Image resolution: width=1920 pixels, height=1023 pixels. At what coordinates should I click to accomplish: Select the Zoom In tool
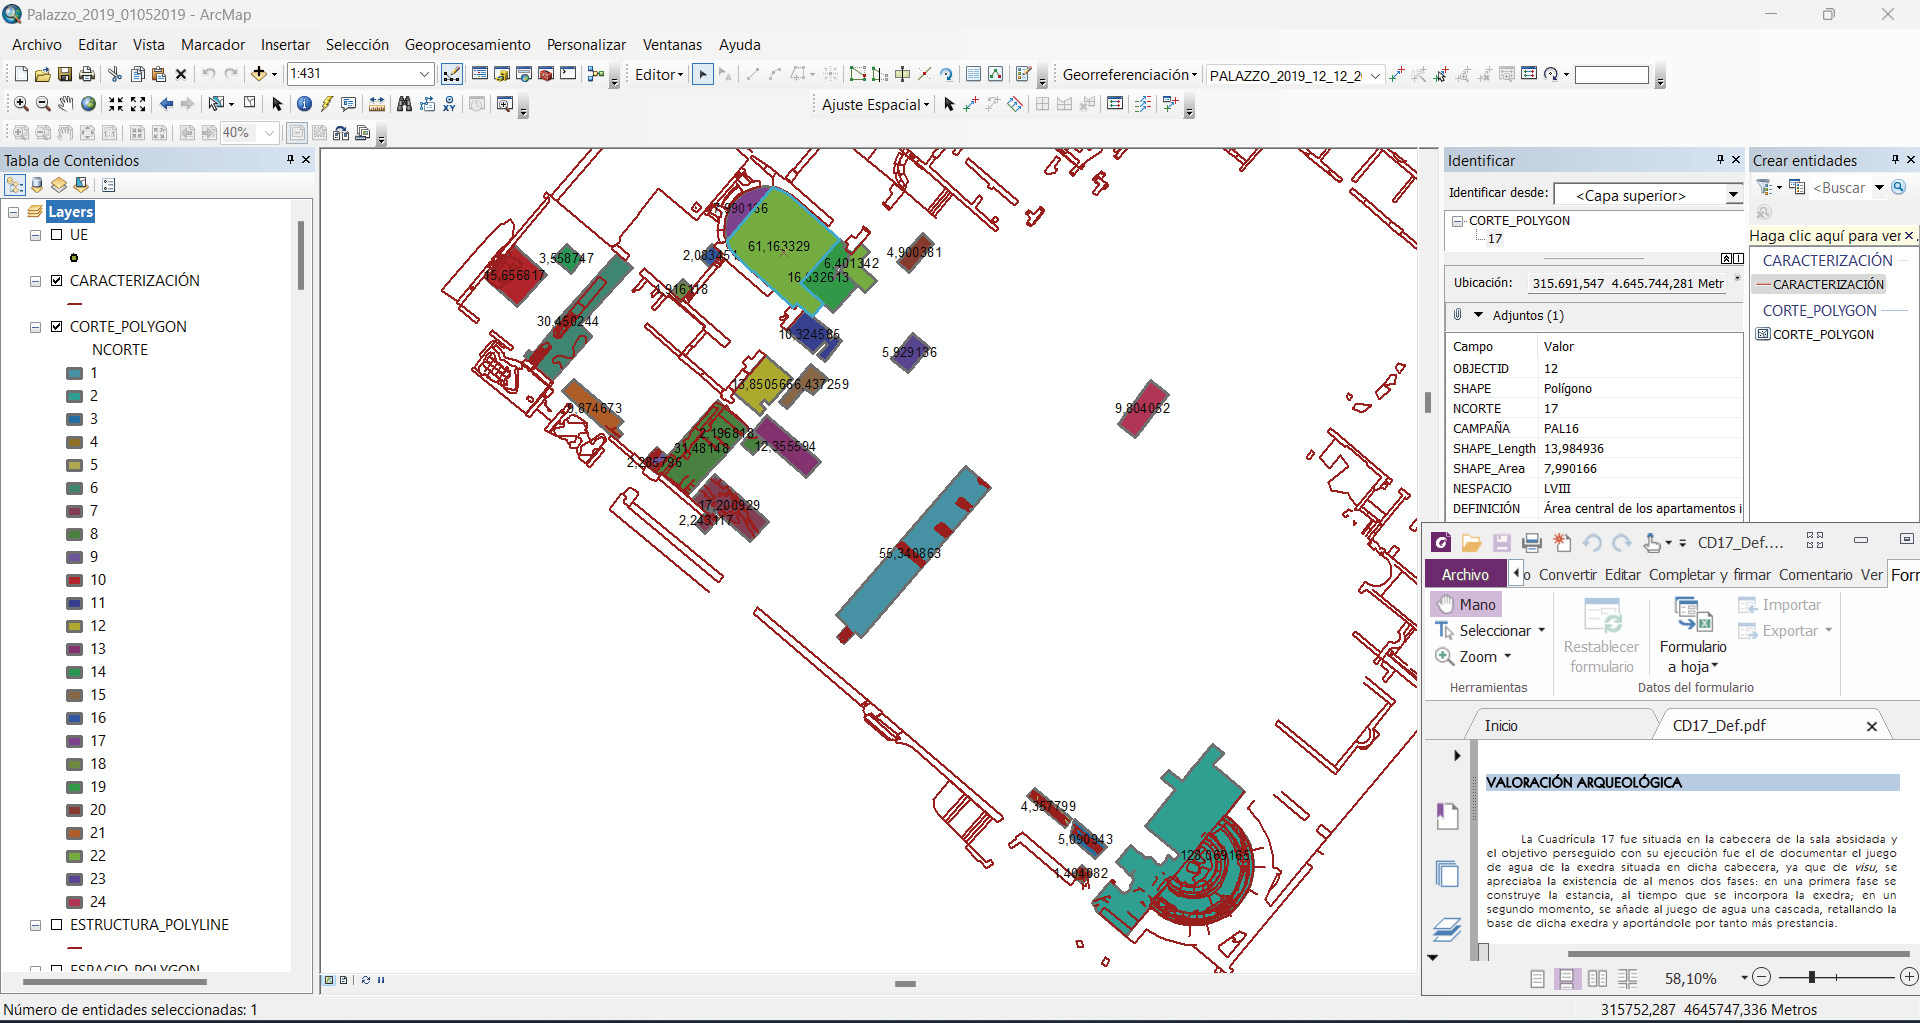coord(21,104)
